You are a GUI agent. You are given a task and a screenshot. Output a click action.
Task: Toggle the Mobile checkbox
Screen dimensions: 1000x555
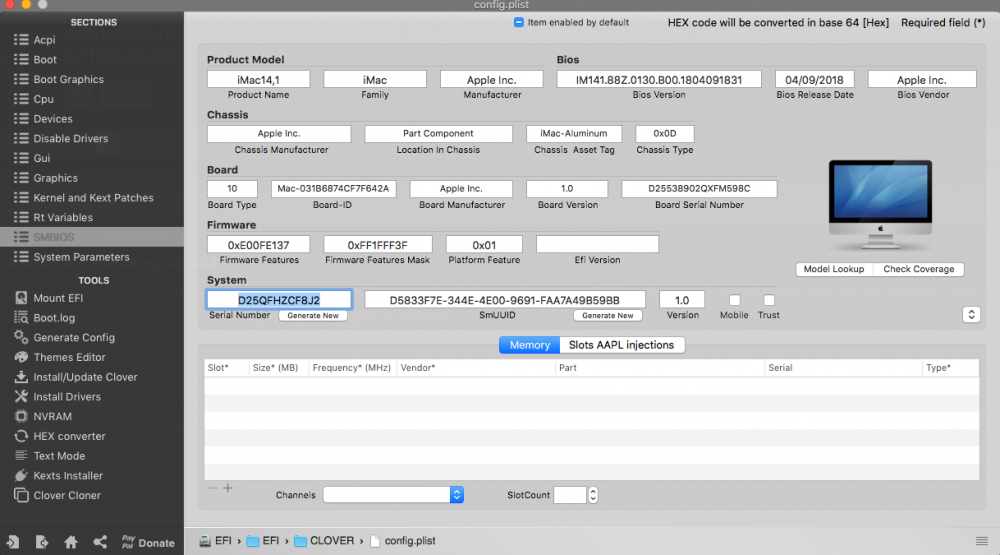[735, 300]
